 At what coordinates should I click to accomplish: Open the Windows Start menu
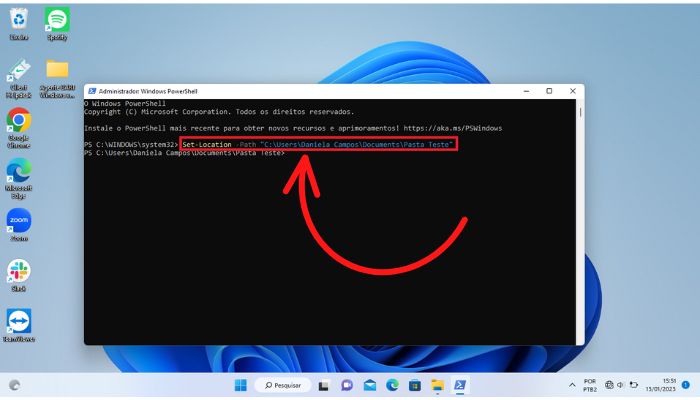click(241, 385)
